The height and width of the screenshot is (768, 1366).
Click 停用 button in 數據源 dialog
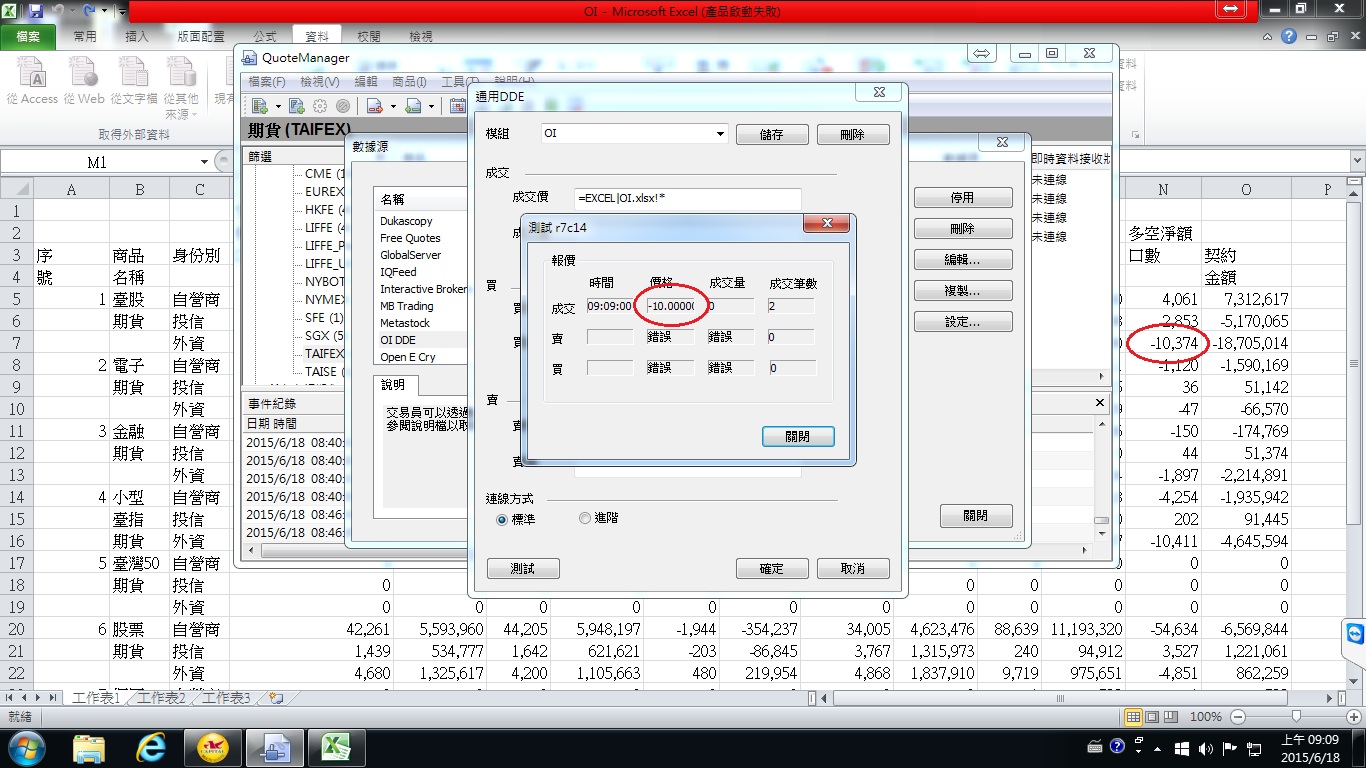(x=963, y=198)
